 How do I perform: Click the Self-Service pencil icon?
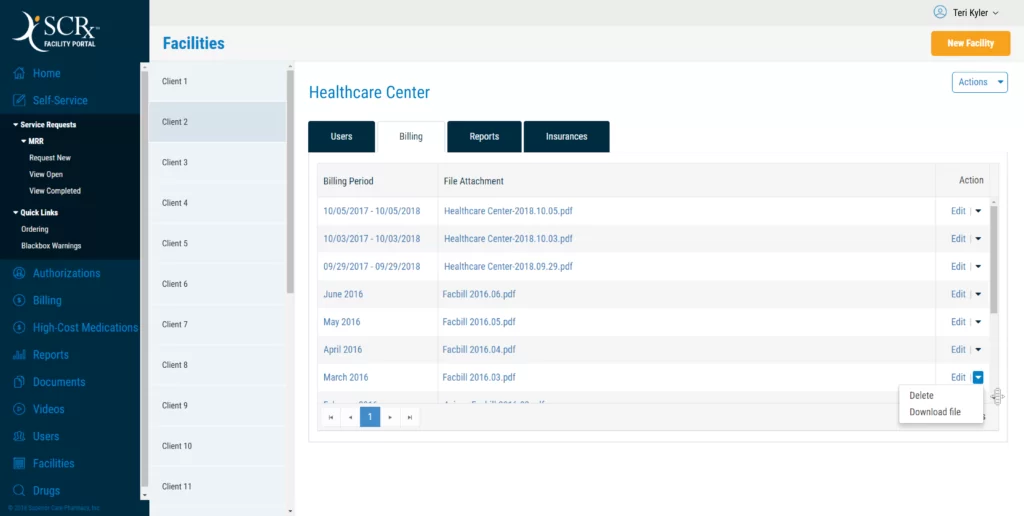[20, 101]
